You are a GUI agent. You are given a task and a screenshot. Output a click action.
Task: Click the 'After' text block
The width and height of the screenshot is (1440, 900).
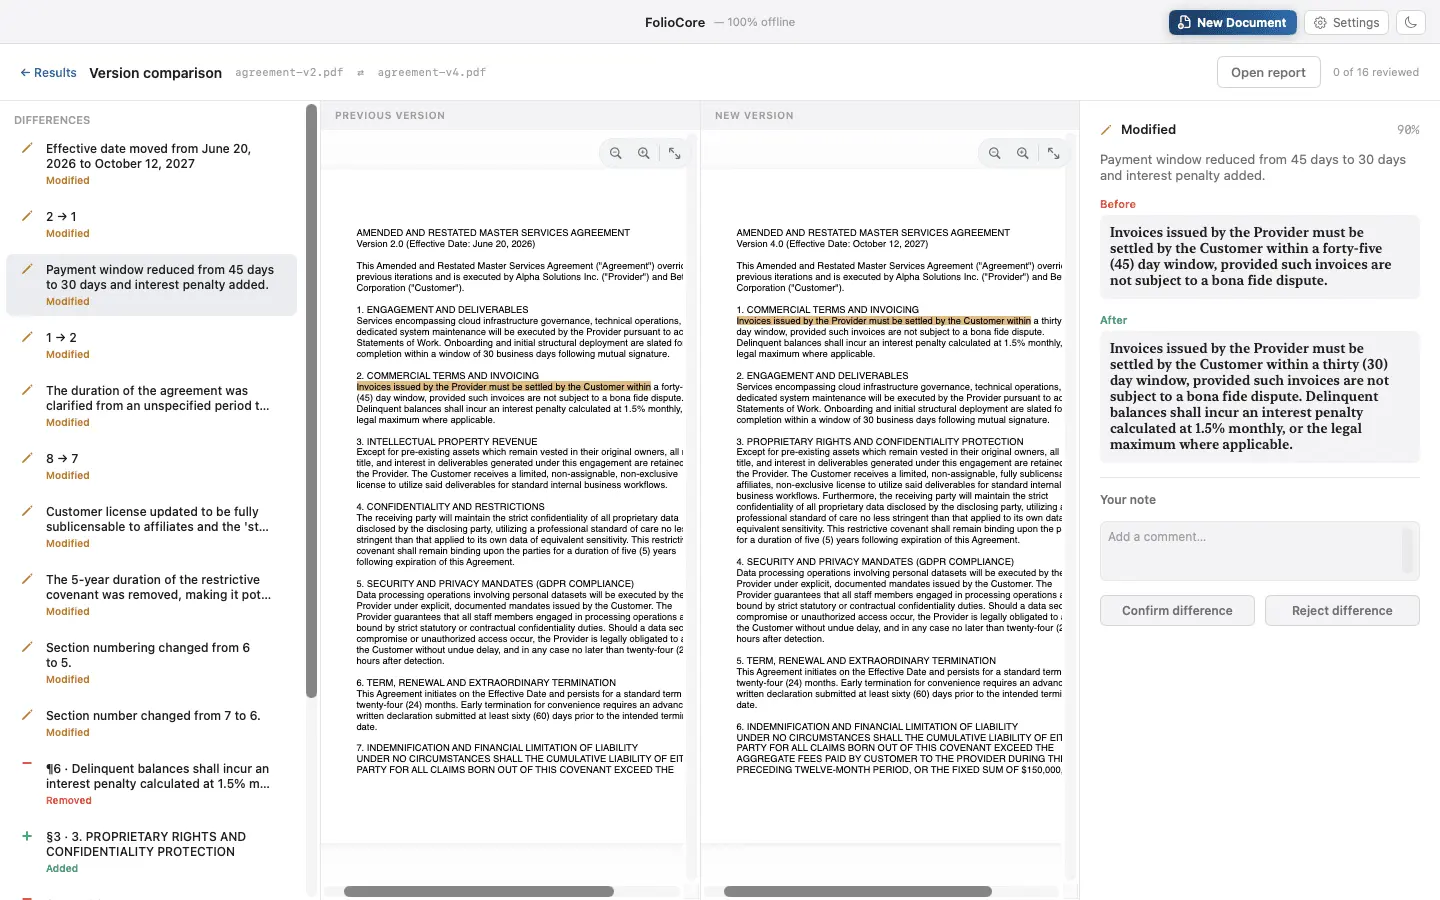click(x=1260, y=397)
